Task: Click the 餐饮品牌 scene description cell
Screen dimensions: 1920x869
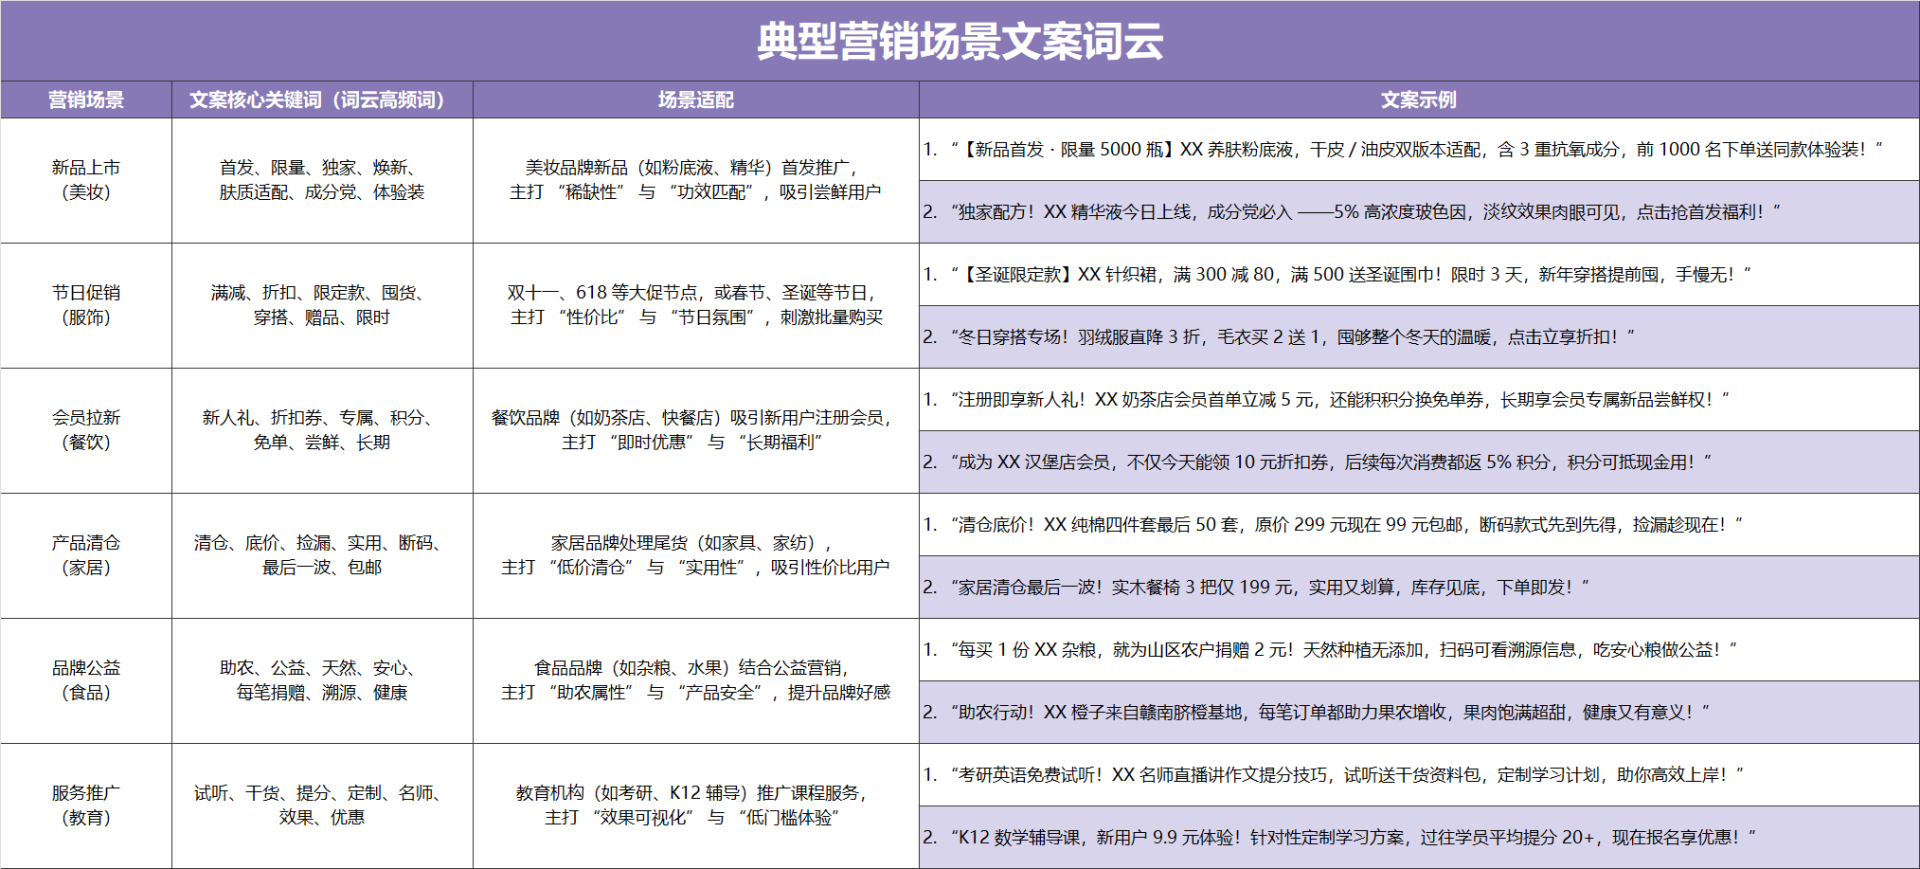Action: coord(695,430)
